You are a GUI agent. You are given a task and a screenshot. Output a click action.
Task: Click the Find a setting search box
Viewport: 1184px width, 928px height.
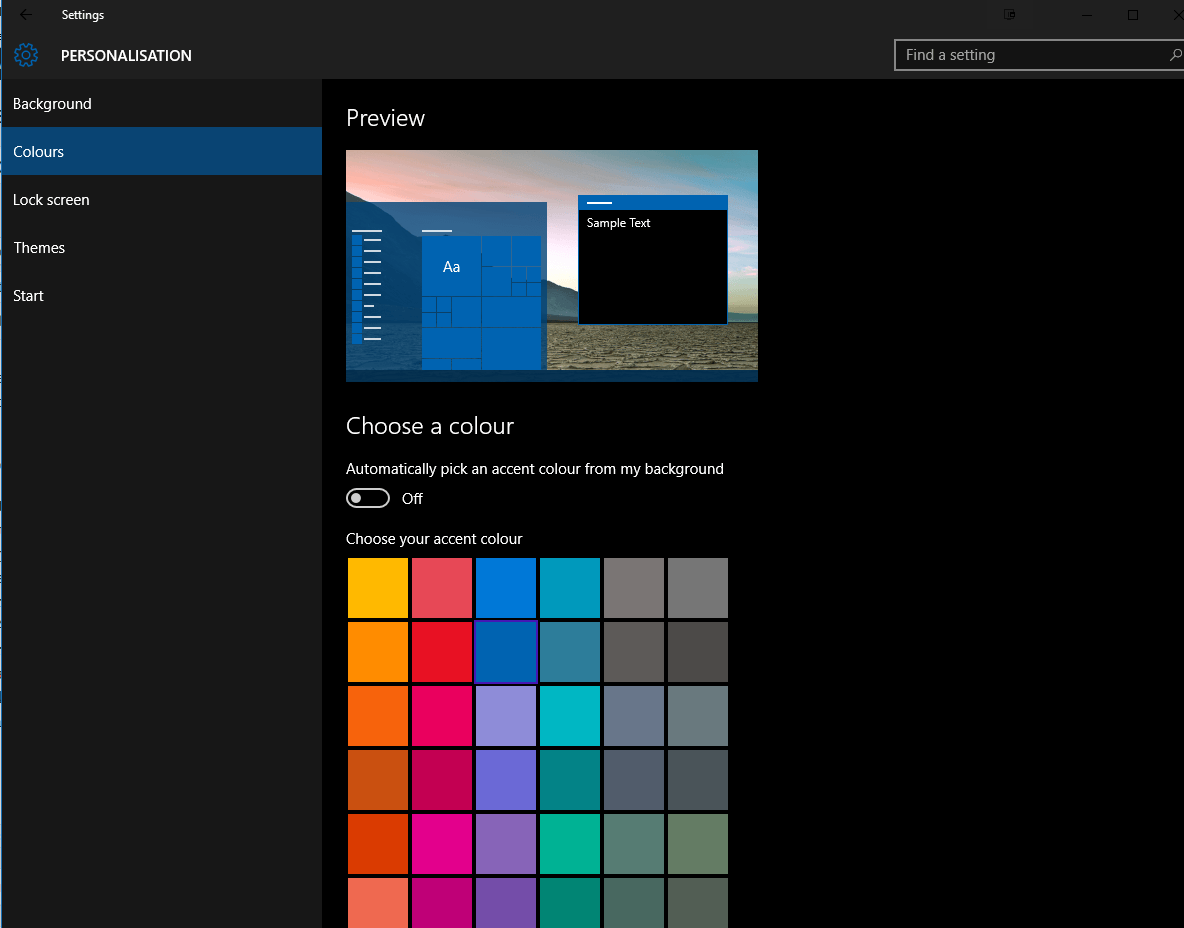point(1038,55)
